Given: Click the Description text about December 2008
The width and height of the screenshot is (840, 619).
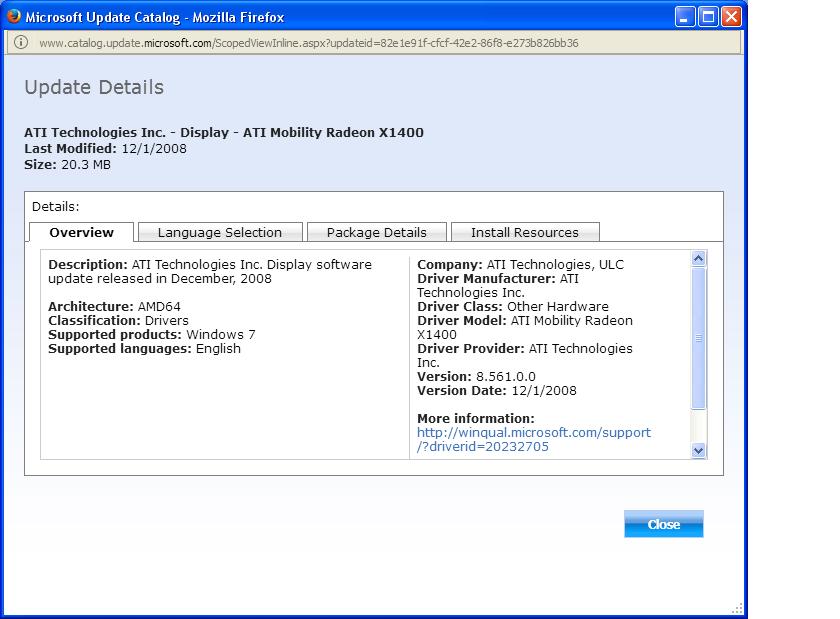Looking at the screenshot, I should 210,272.
